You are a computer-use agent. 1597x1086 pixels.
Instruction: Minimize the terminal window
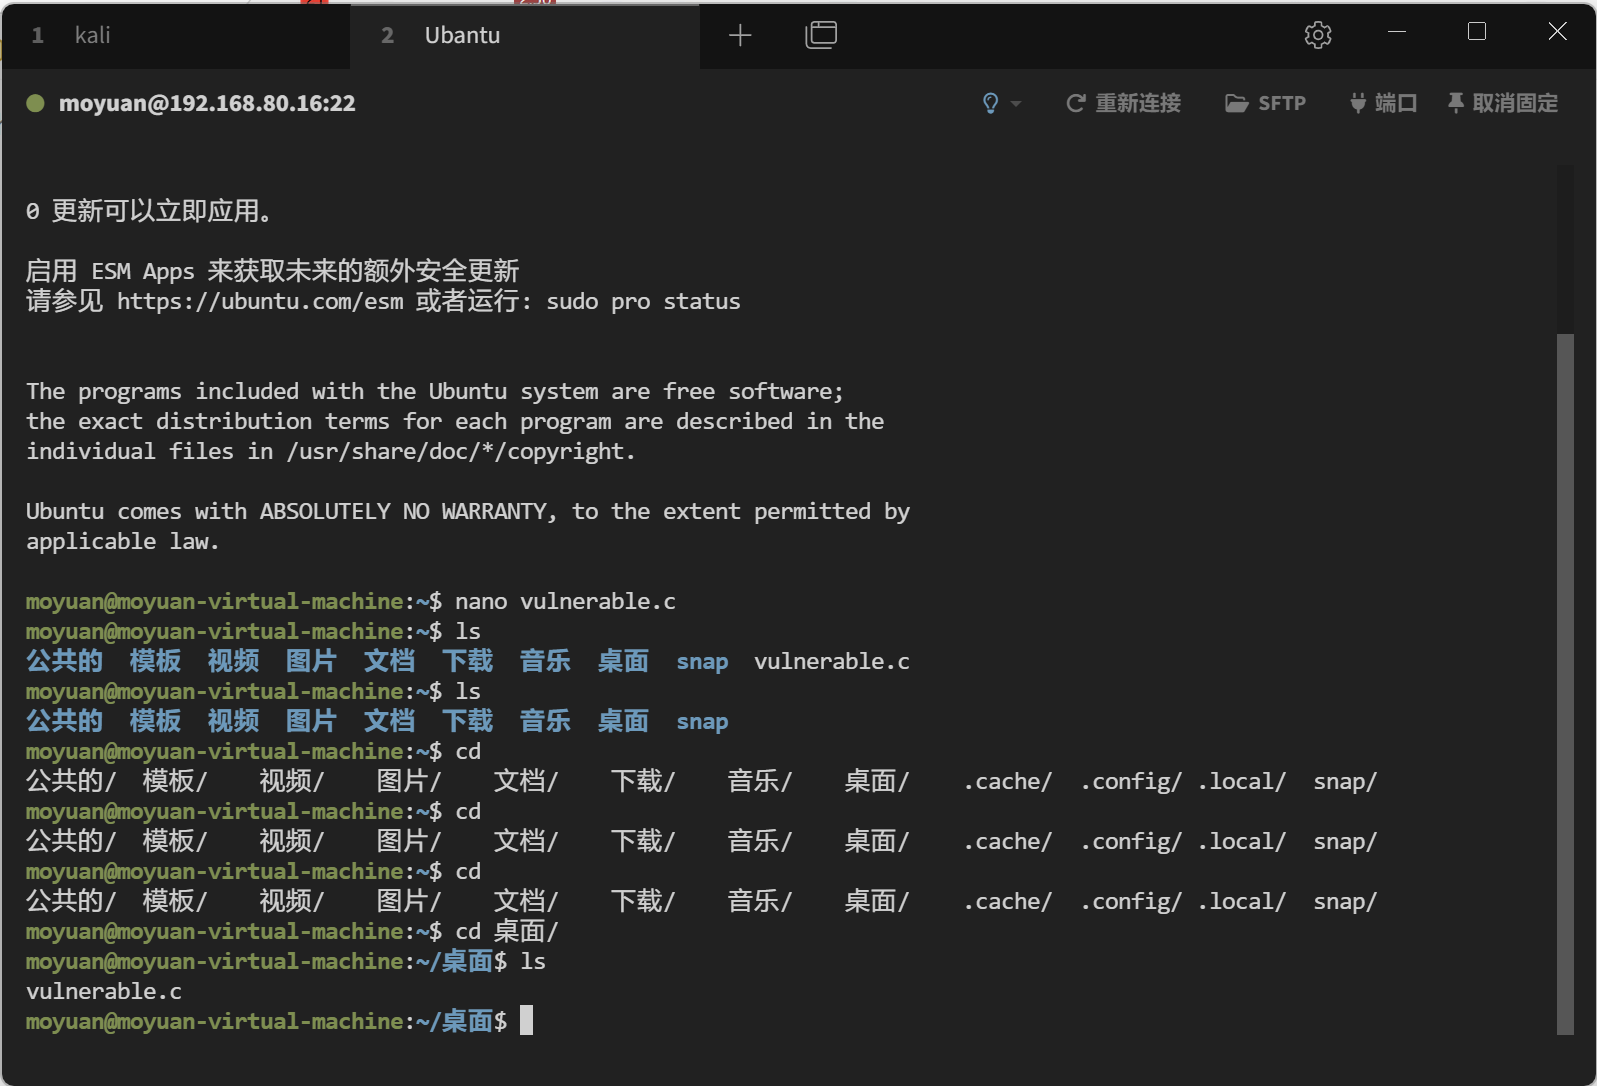tap(1397, 32)
